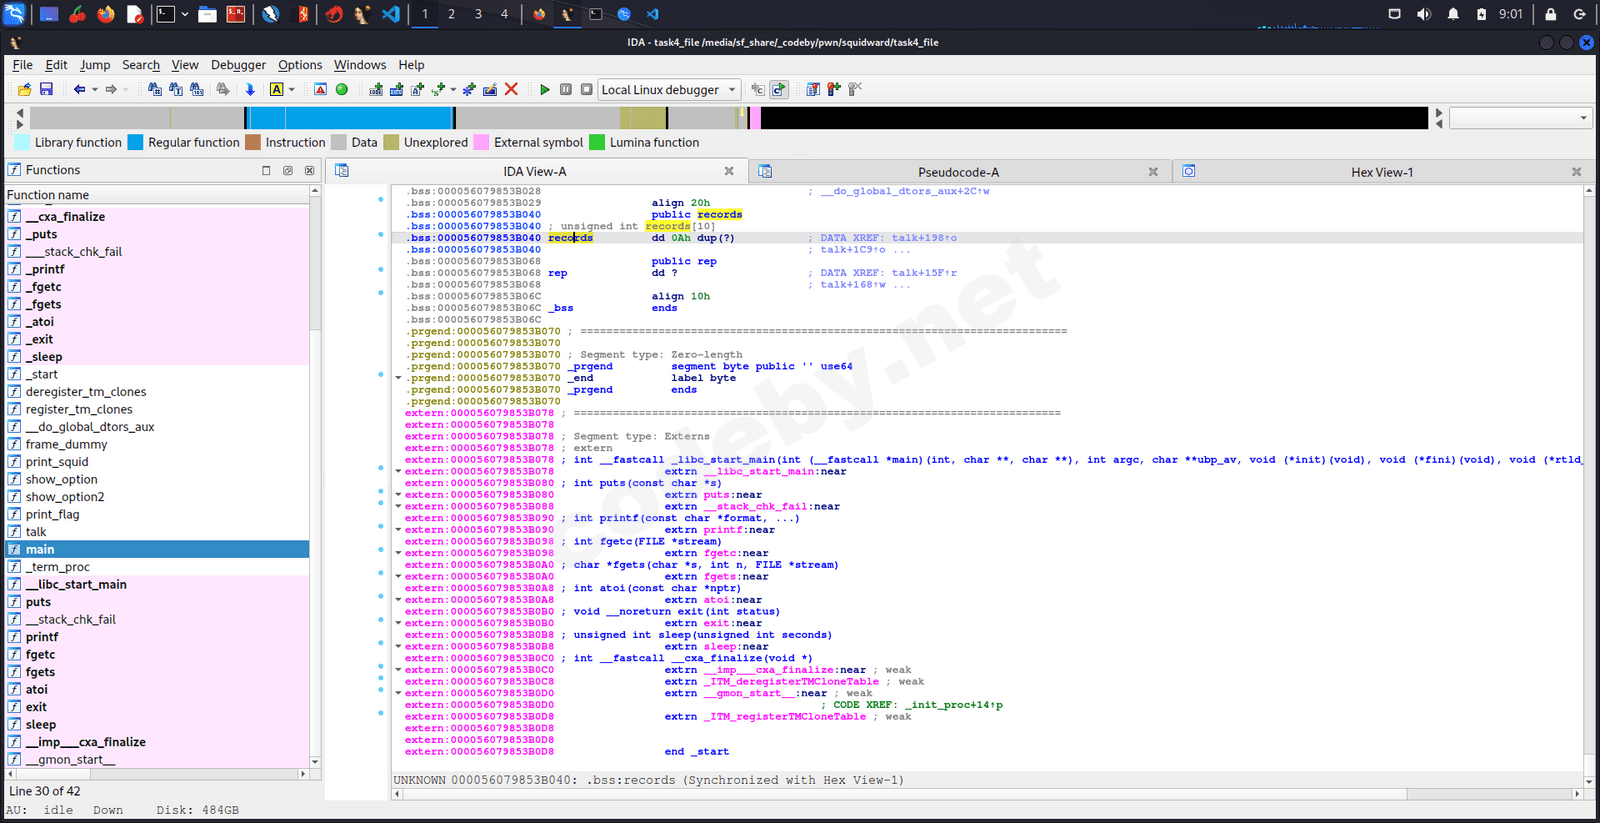Switch to workspace 2 in the panel
This screenshot has height=823, width=1600.
451,14
